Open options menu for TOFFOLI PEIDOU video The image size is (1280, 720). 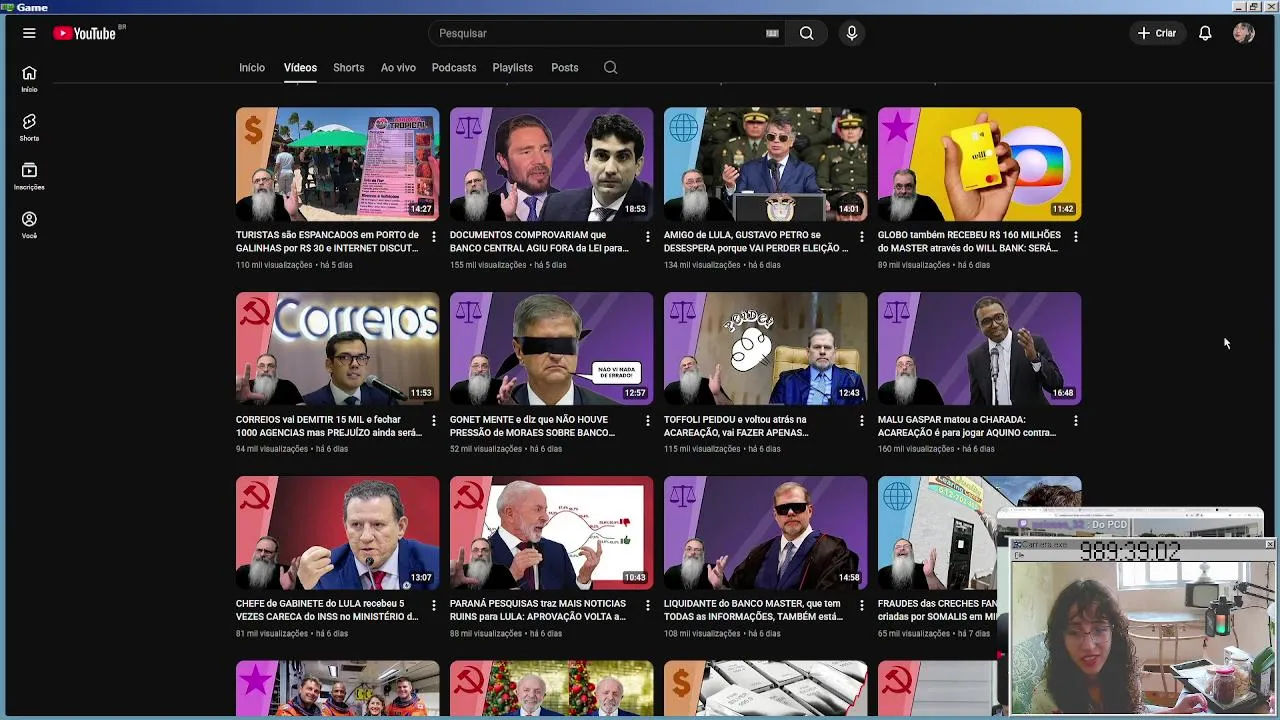(861, 421)
